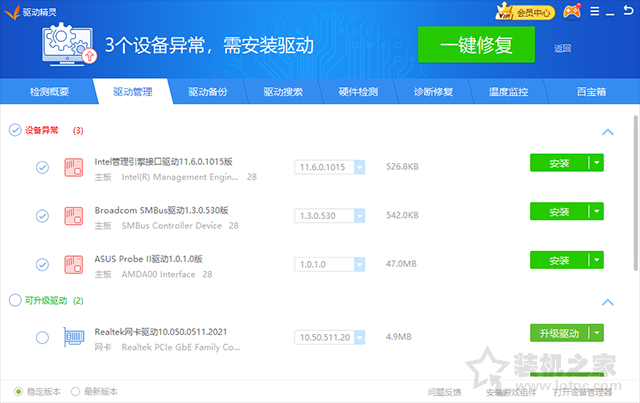640x403 pixels.
Task: Open the 1.0.1.0 version dropdown
Action: tap(360, 264)
